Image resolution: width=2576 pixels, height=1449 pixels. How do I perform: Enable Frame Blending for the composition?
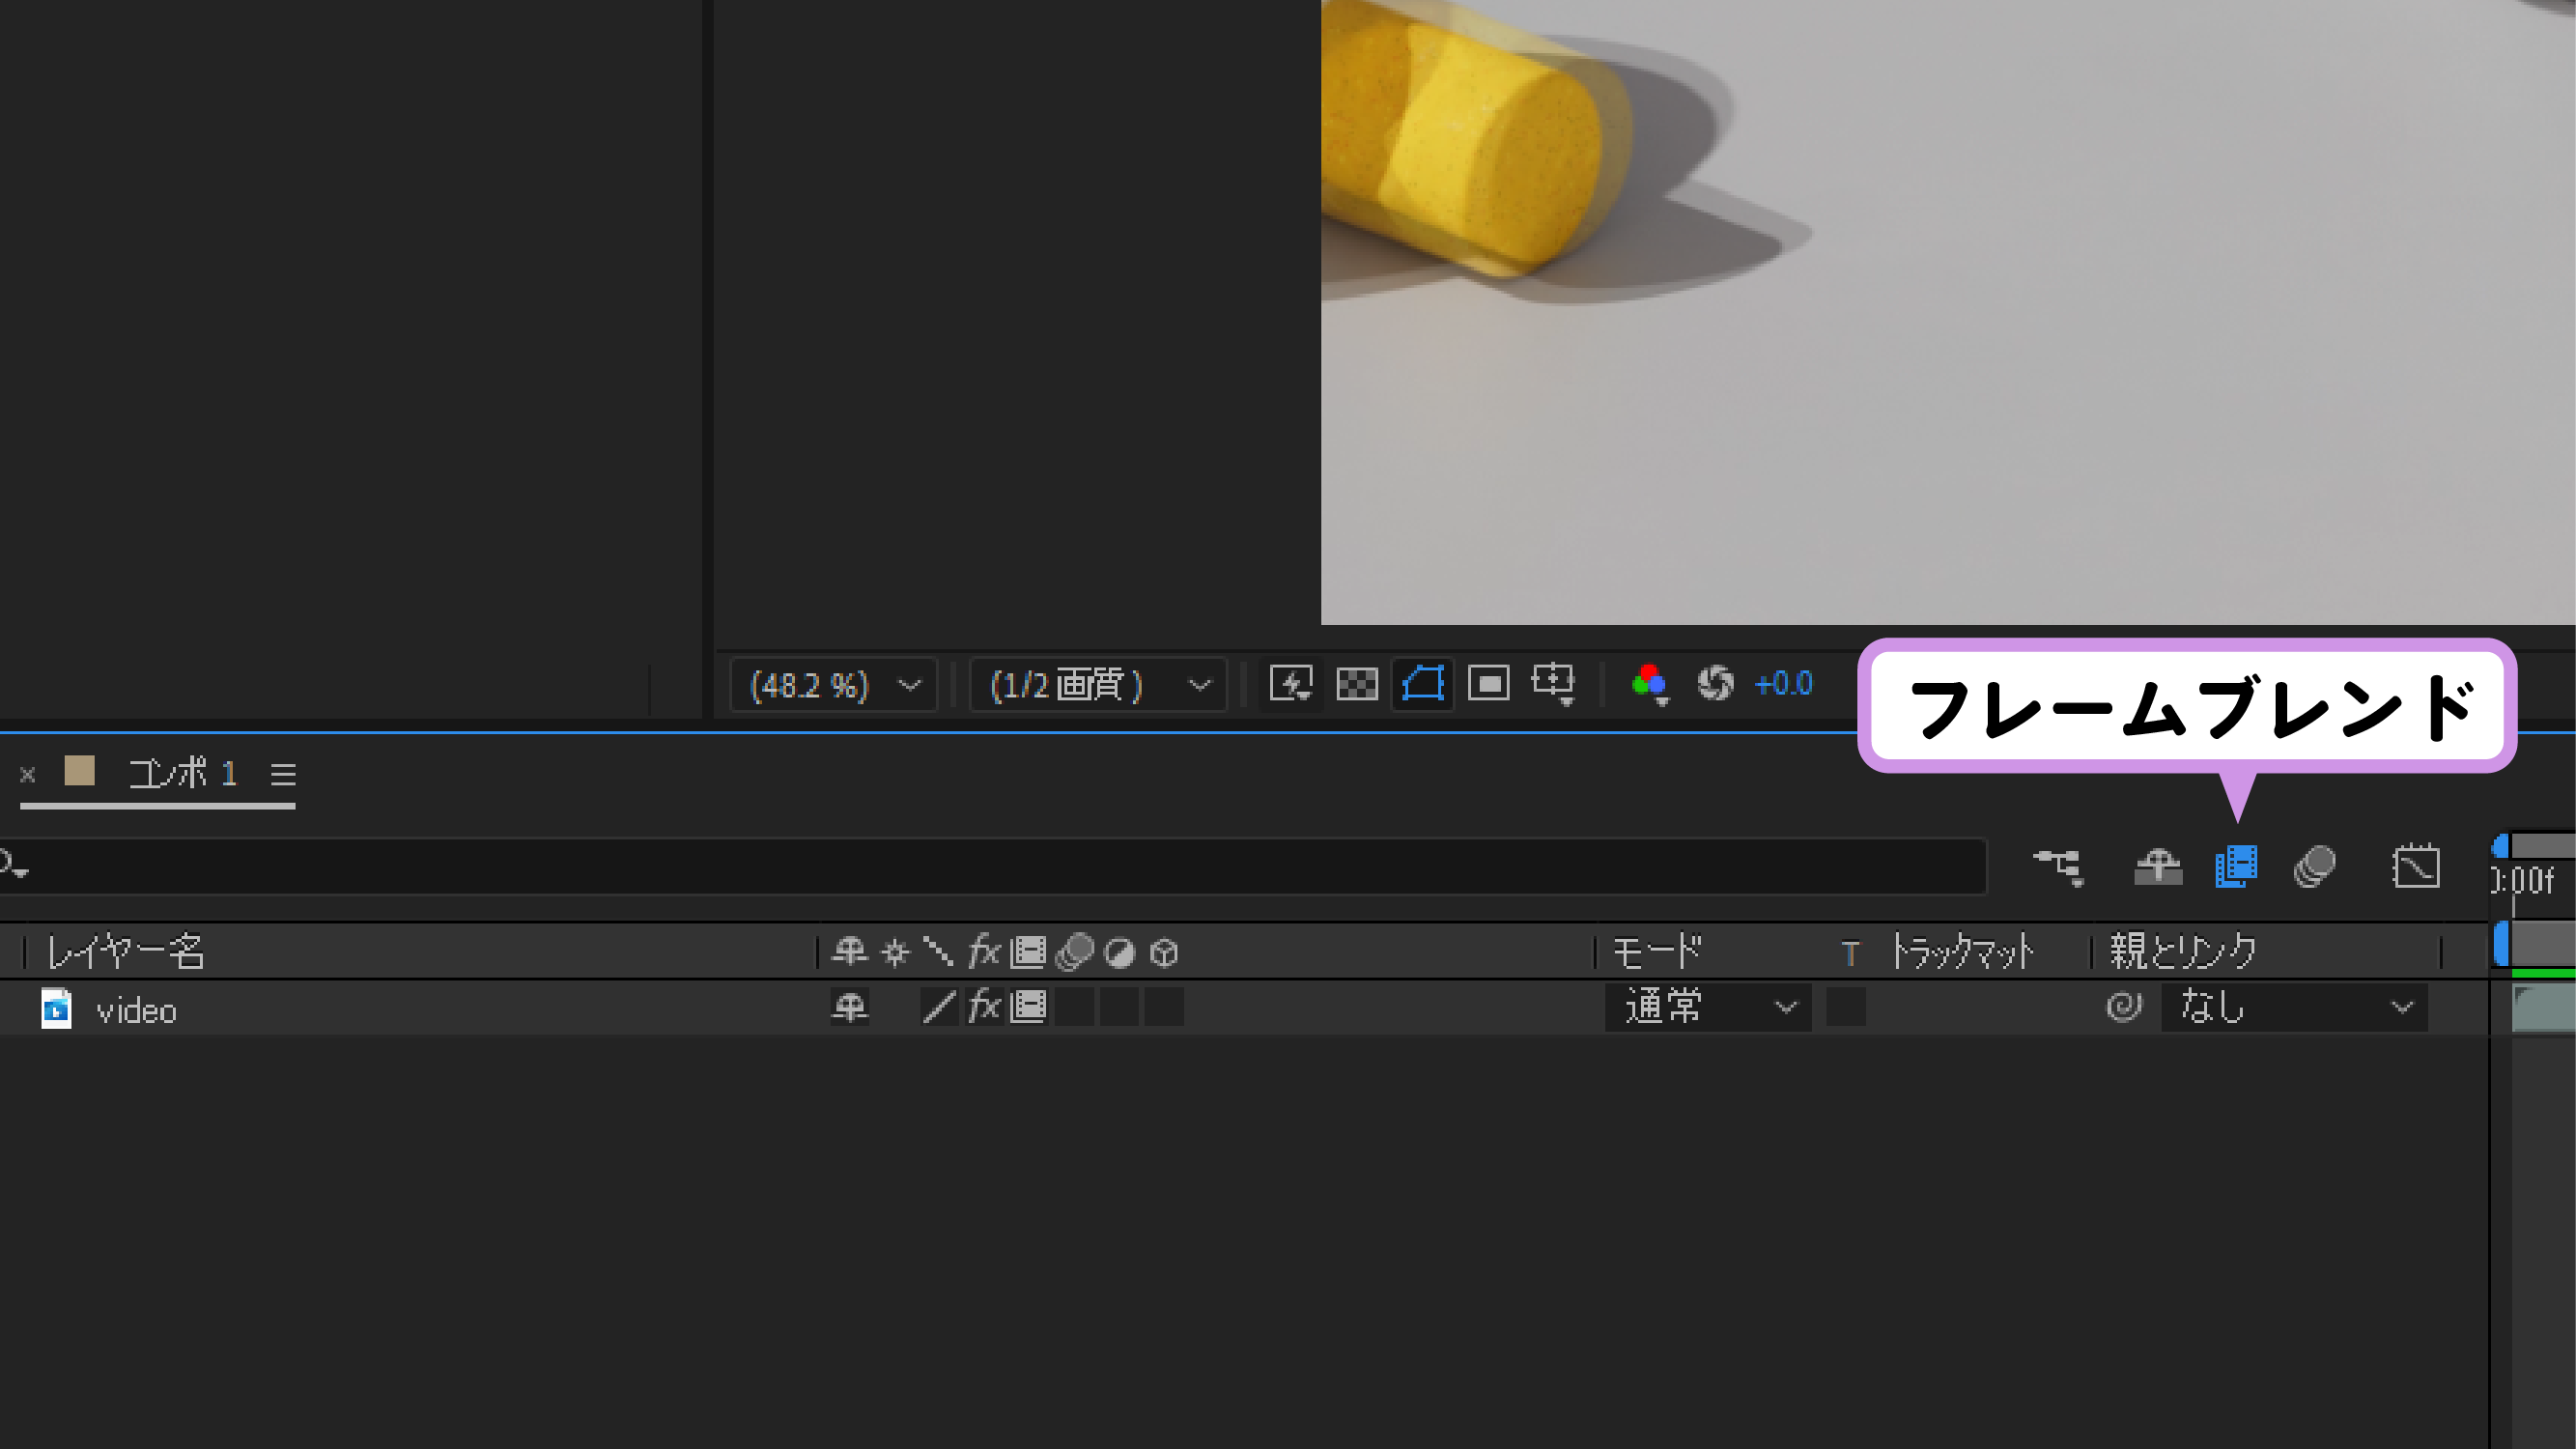(x=2236, y=866)
